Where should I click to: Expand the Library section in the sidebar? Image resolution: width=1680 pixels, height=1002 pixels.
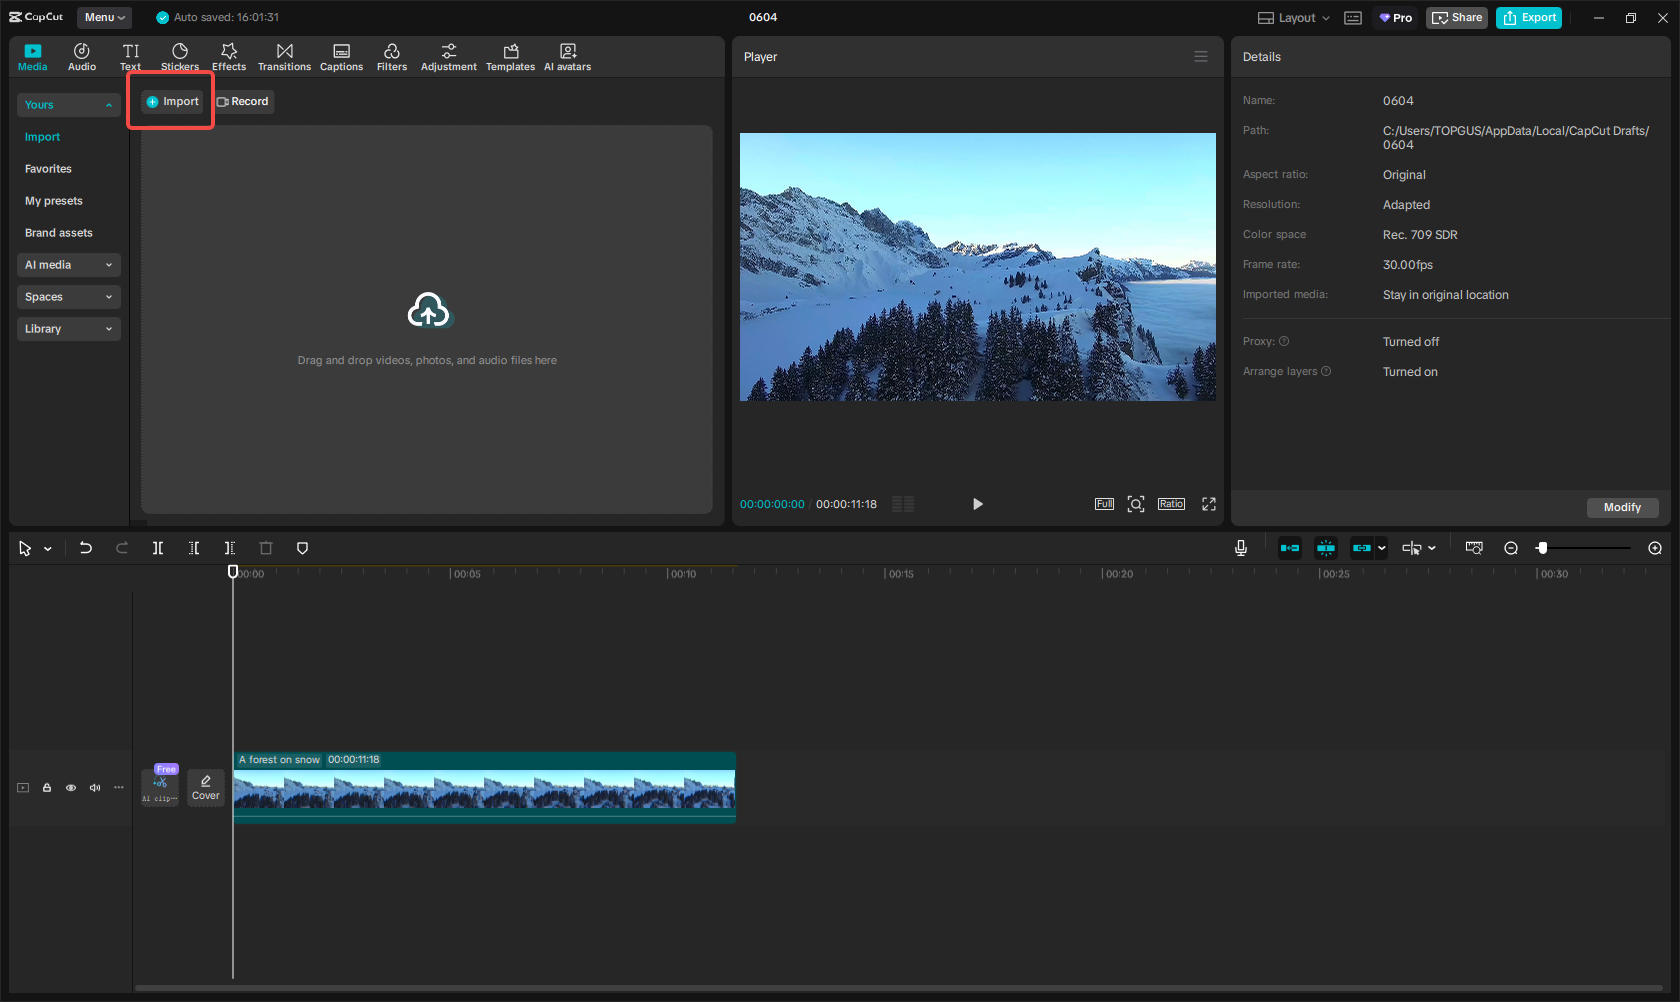click(x=68, y=329)
